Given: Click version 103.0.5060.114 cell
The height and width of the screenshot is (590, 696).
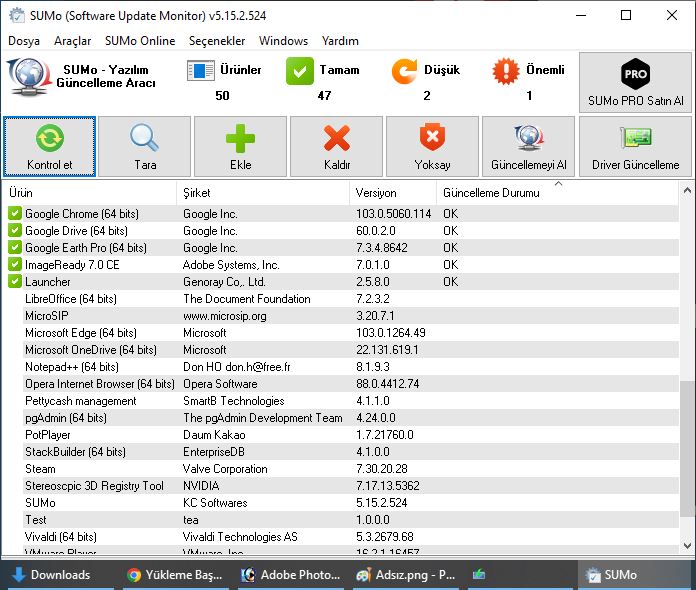Looking at the screenshot, I should click(393, 214).
